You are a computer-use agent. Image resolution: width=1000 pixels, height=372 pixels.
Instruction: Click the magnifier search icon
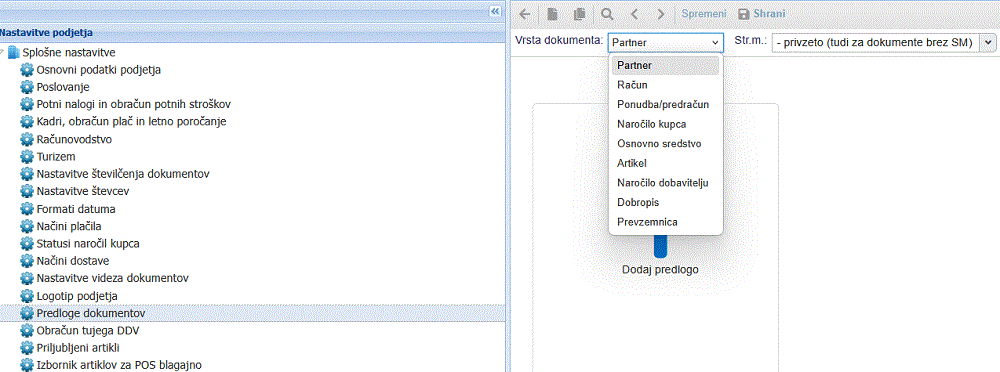607,13
